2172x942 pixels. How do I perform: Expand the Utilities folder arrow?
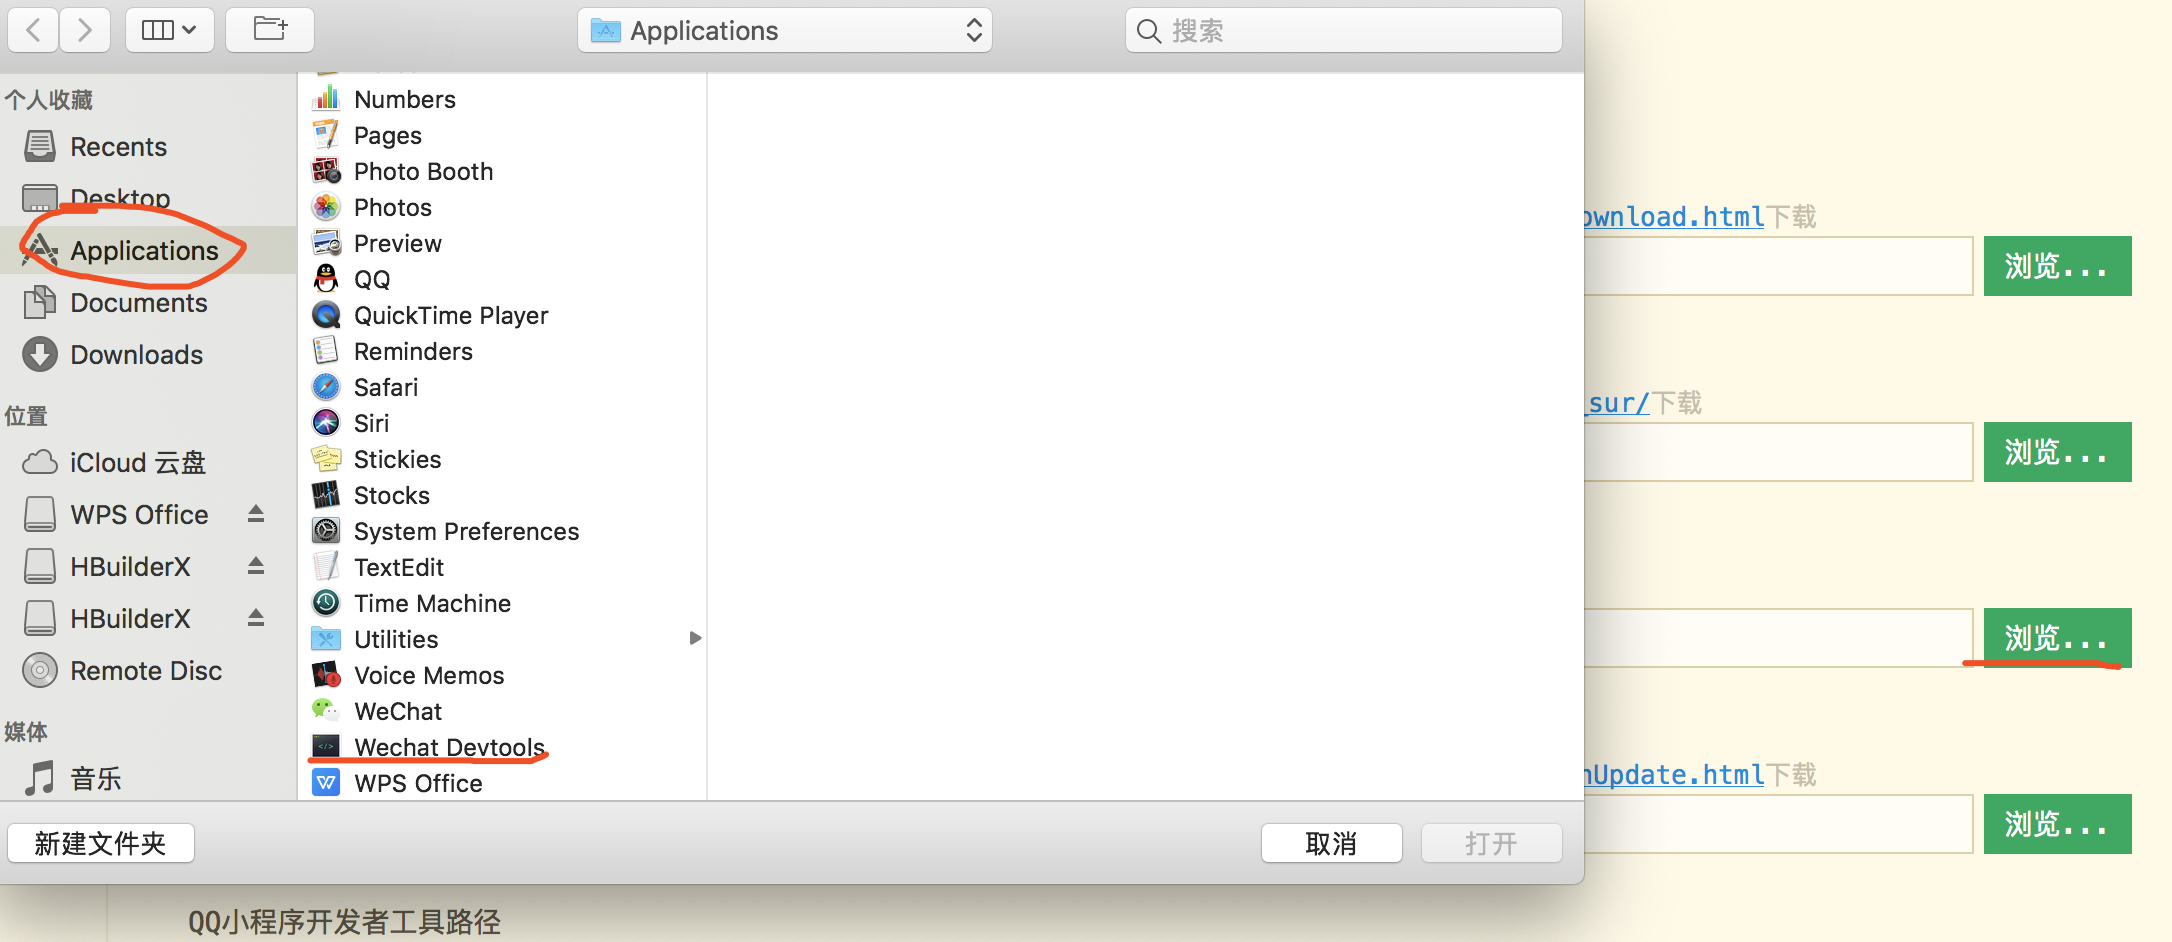695,638
